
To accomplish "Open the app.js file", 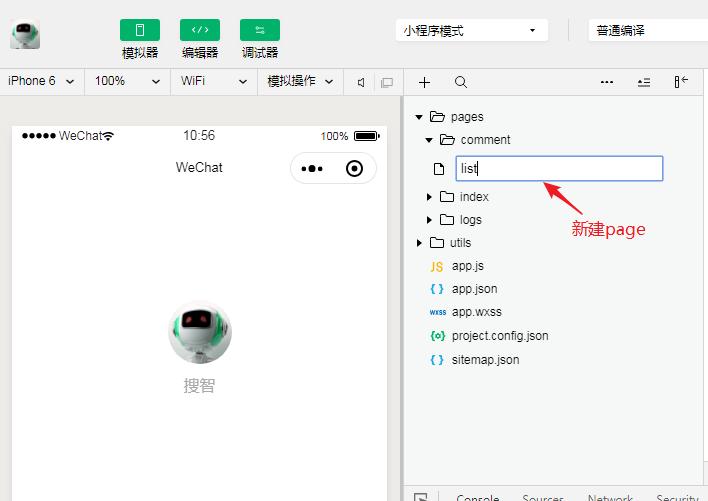I will (467, 266).
